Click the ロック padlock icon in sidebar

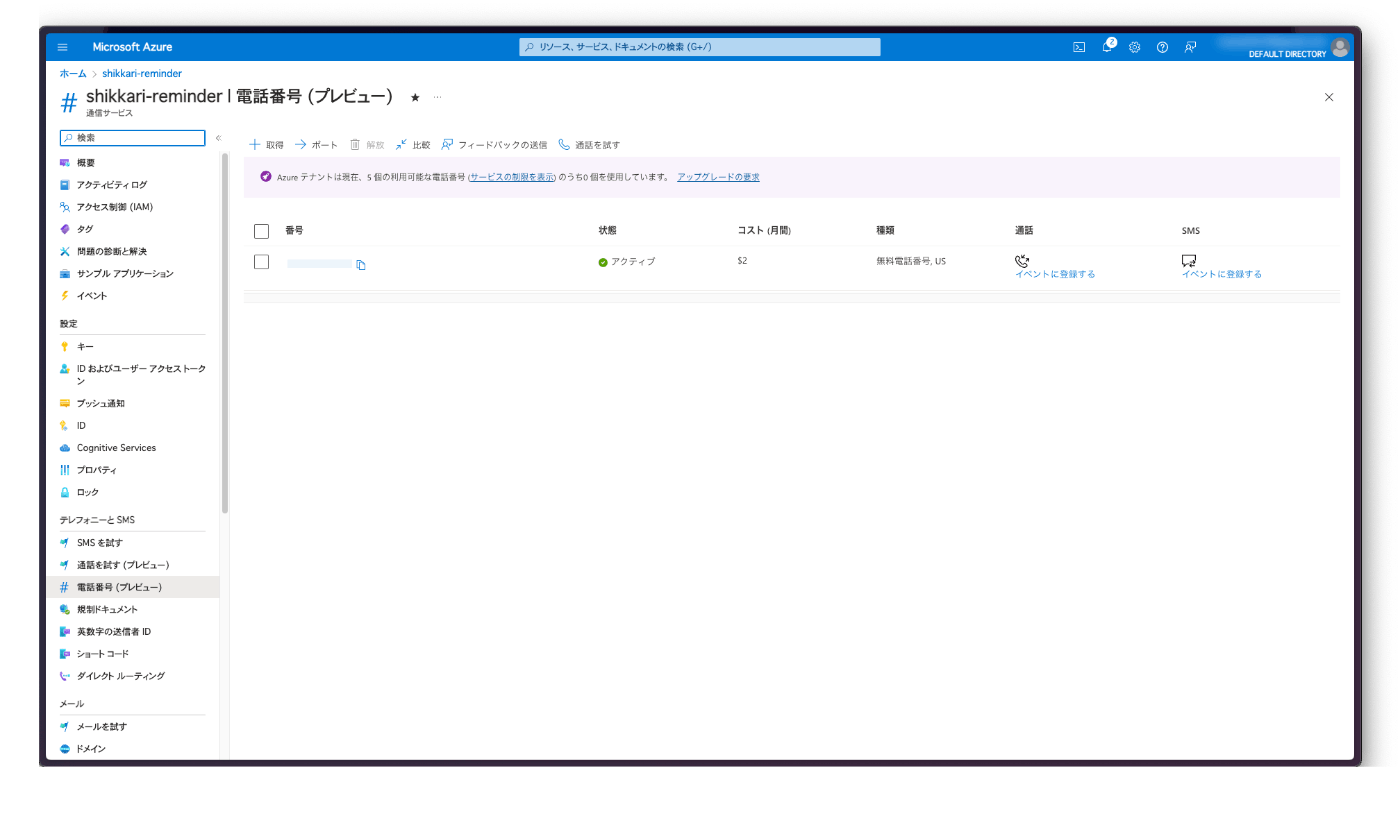[65, 492]
